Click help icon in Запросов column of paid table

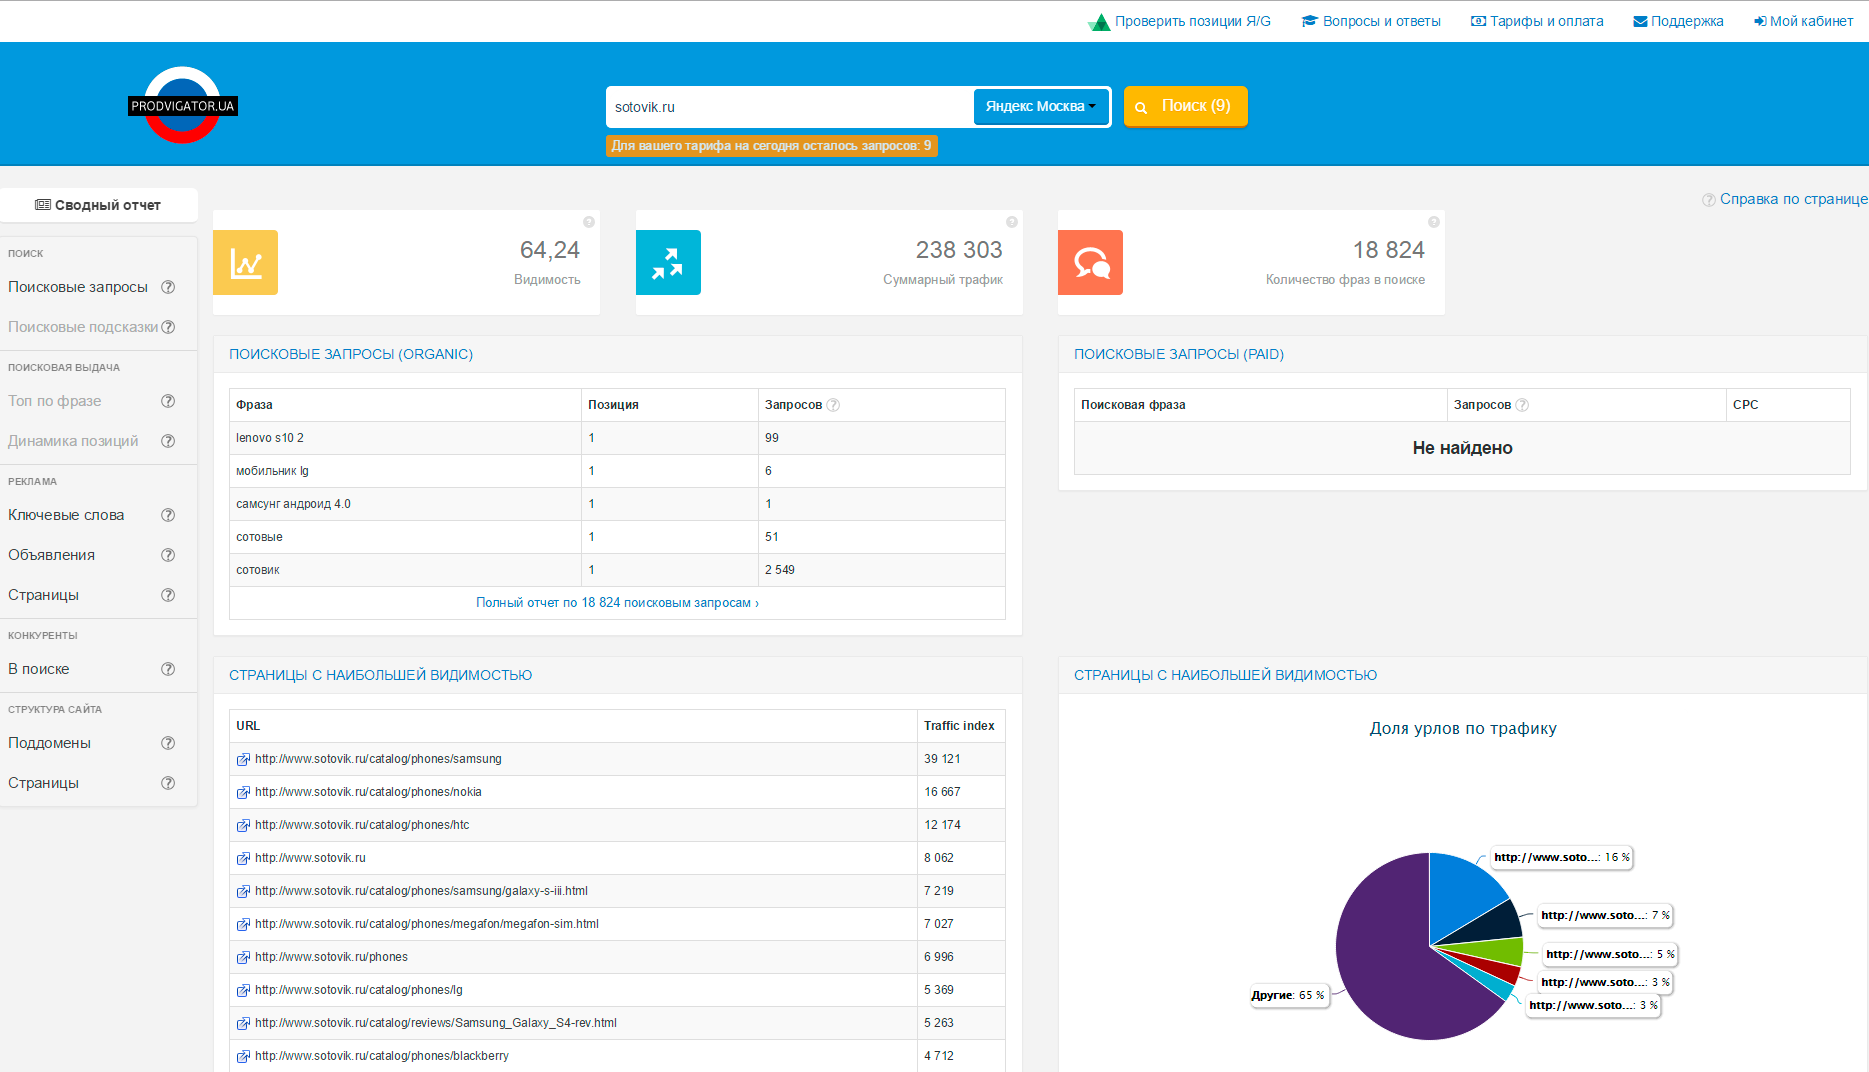[1522, 405]
